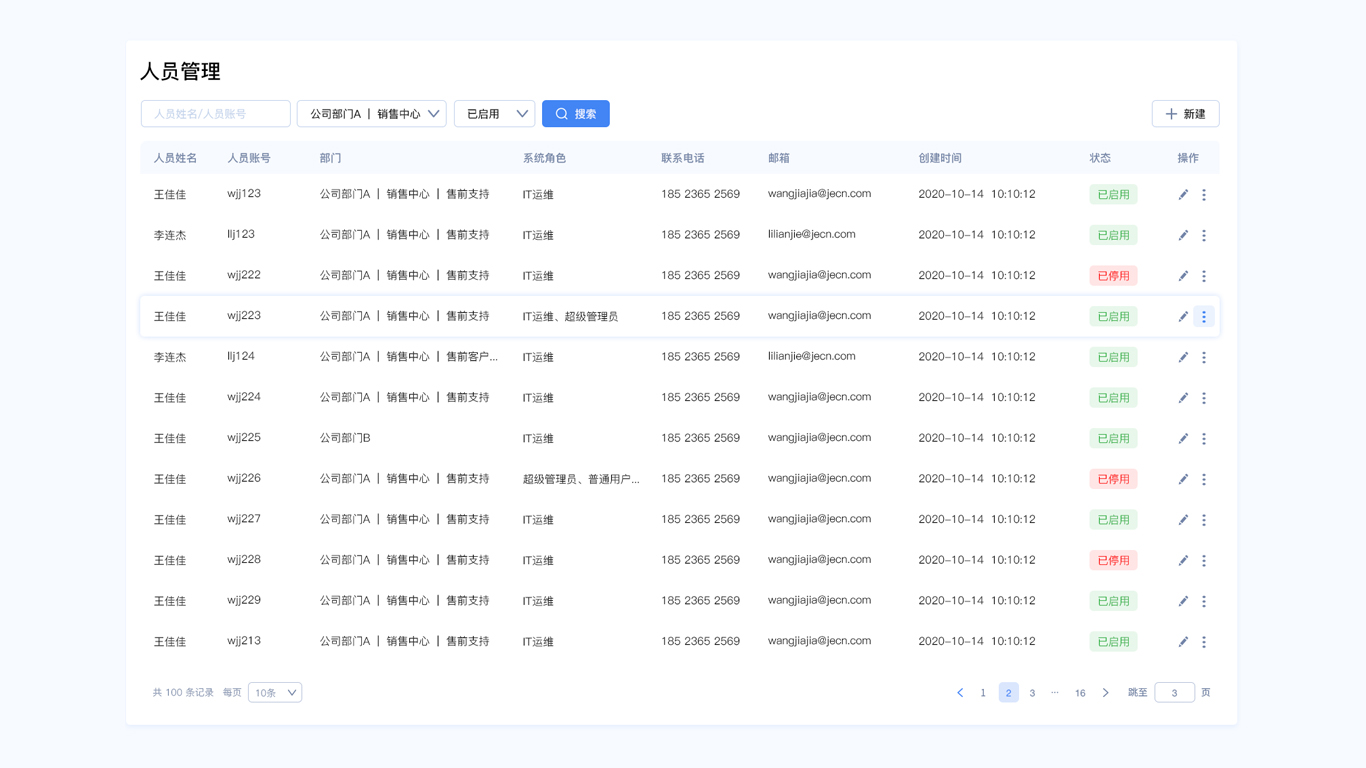
Task: Open more options for wjj226 row
Action: point(1204,479)
